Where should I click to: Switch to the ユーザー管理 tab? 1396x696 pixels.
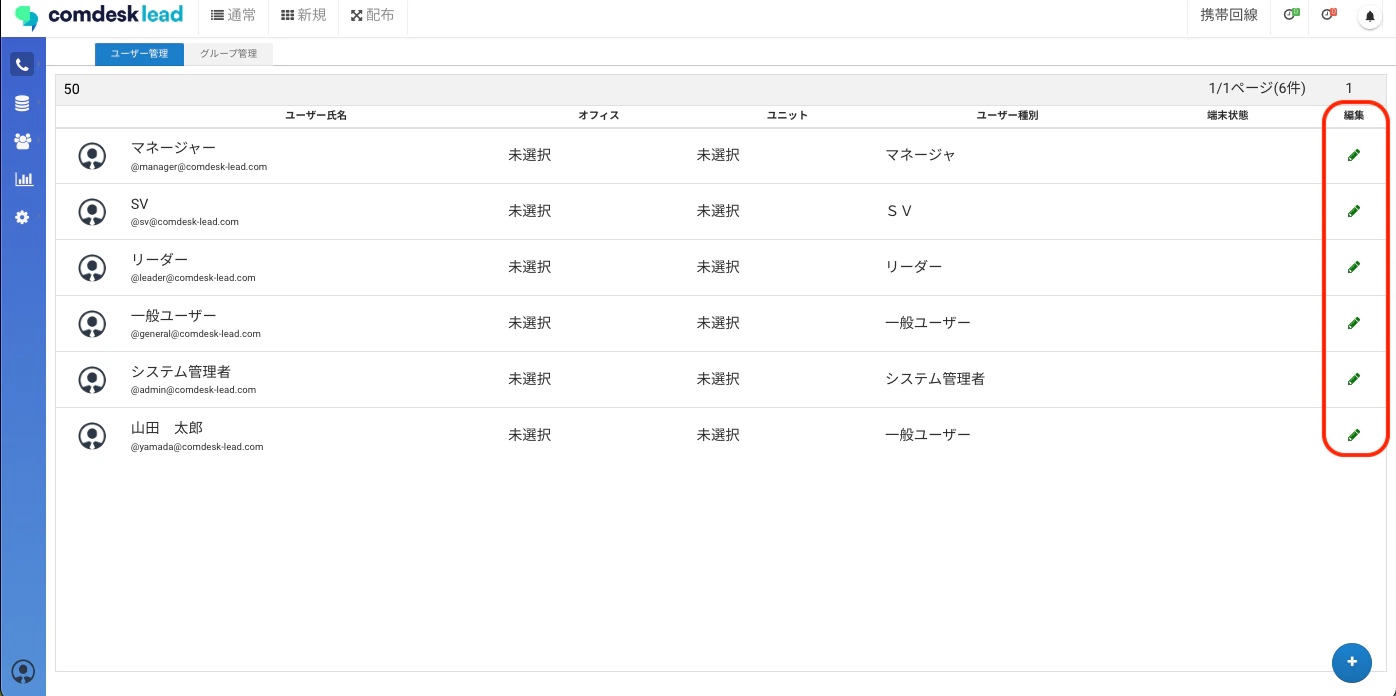139,54
